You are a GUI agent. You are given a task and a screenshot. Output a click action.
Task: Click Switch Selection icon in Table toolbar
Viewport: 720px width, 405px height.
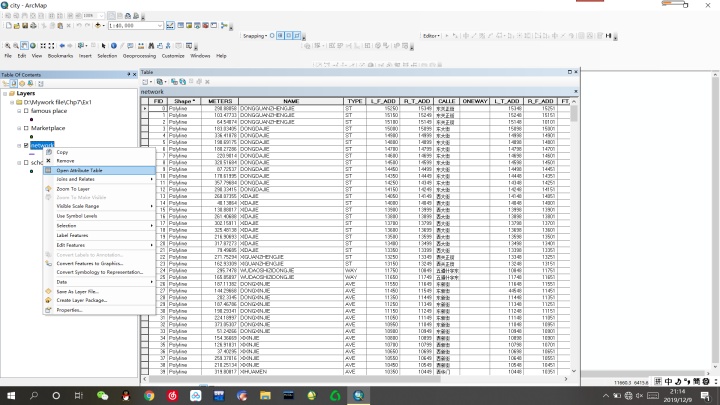pyautogui.click(x=183, y=82)
